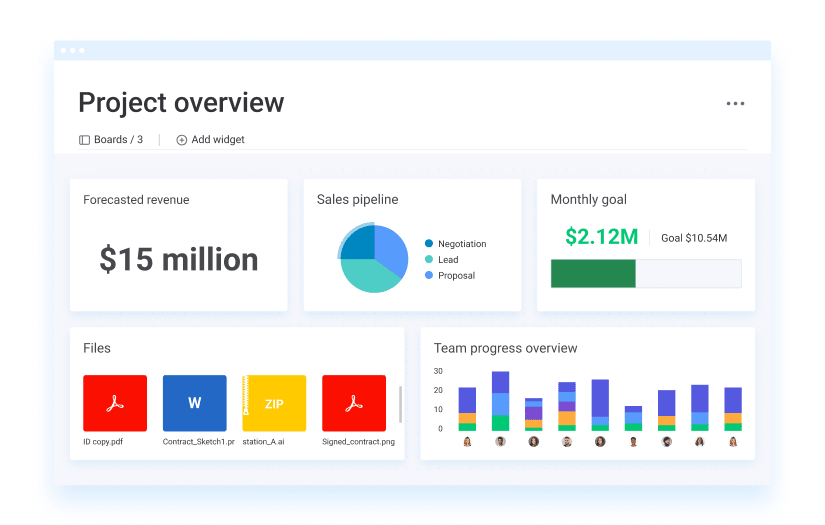Screen dimensions: 825x525
Task: Click the tallest bar in Team progress
Action: point(500,401)
